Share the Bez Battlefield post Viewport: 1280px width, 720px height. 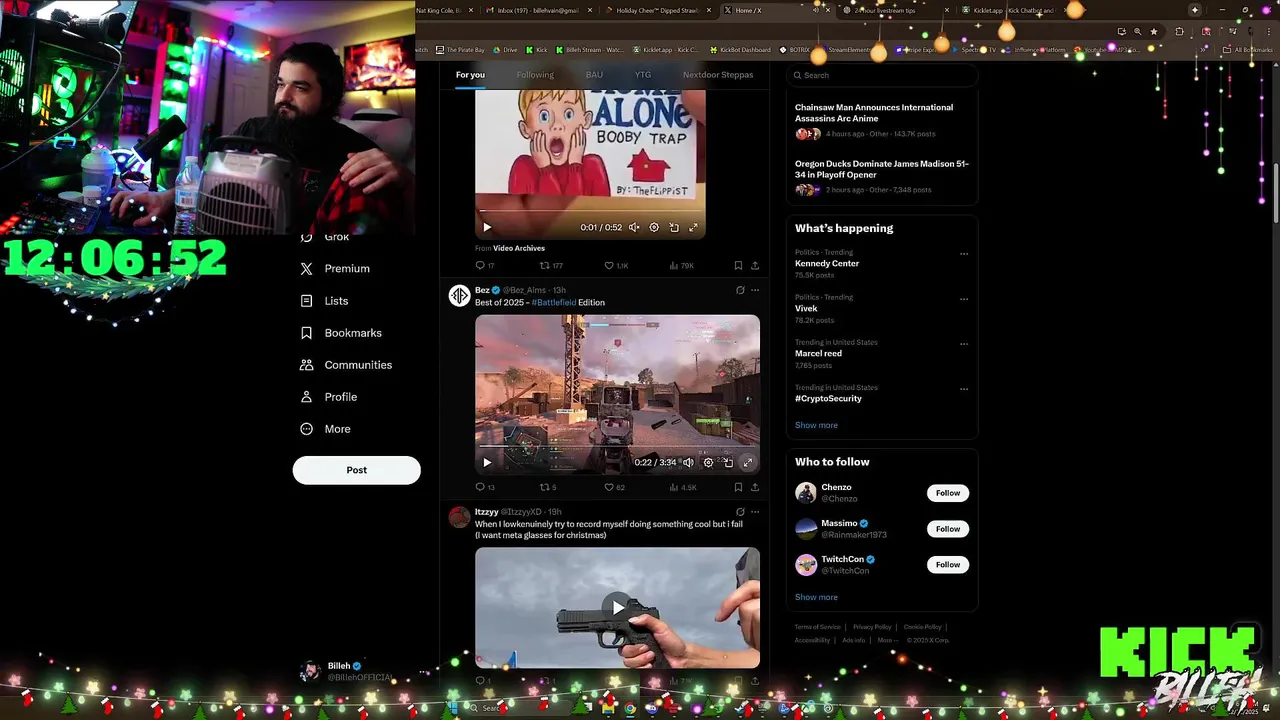(755, 488)
